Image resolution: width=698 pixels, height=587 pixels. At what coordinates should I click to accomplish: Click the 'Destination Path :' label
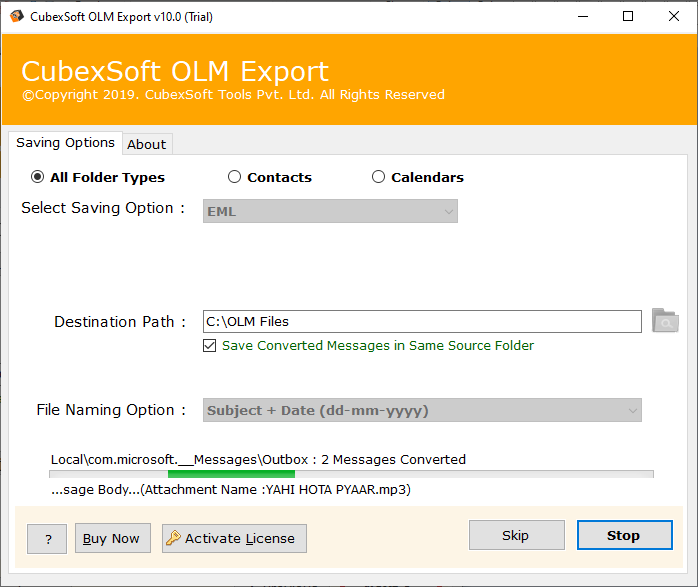[x=120, y=322]
